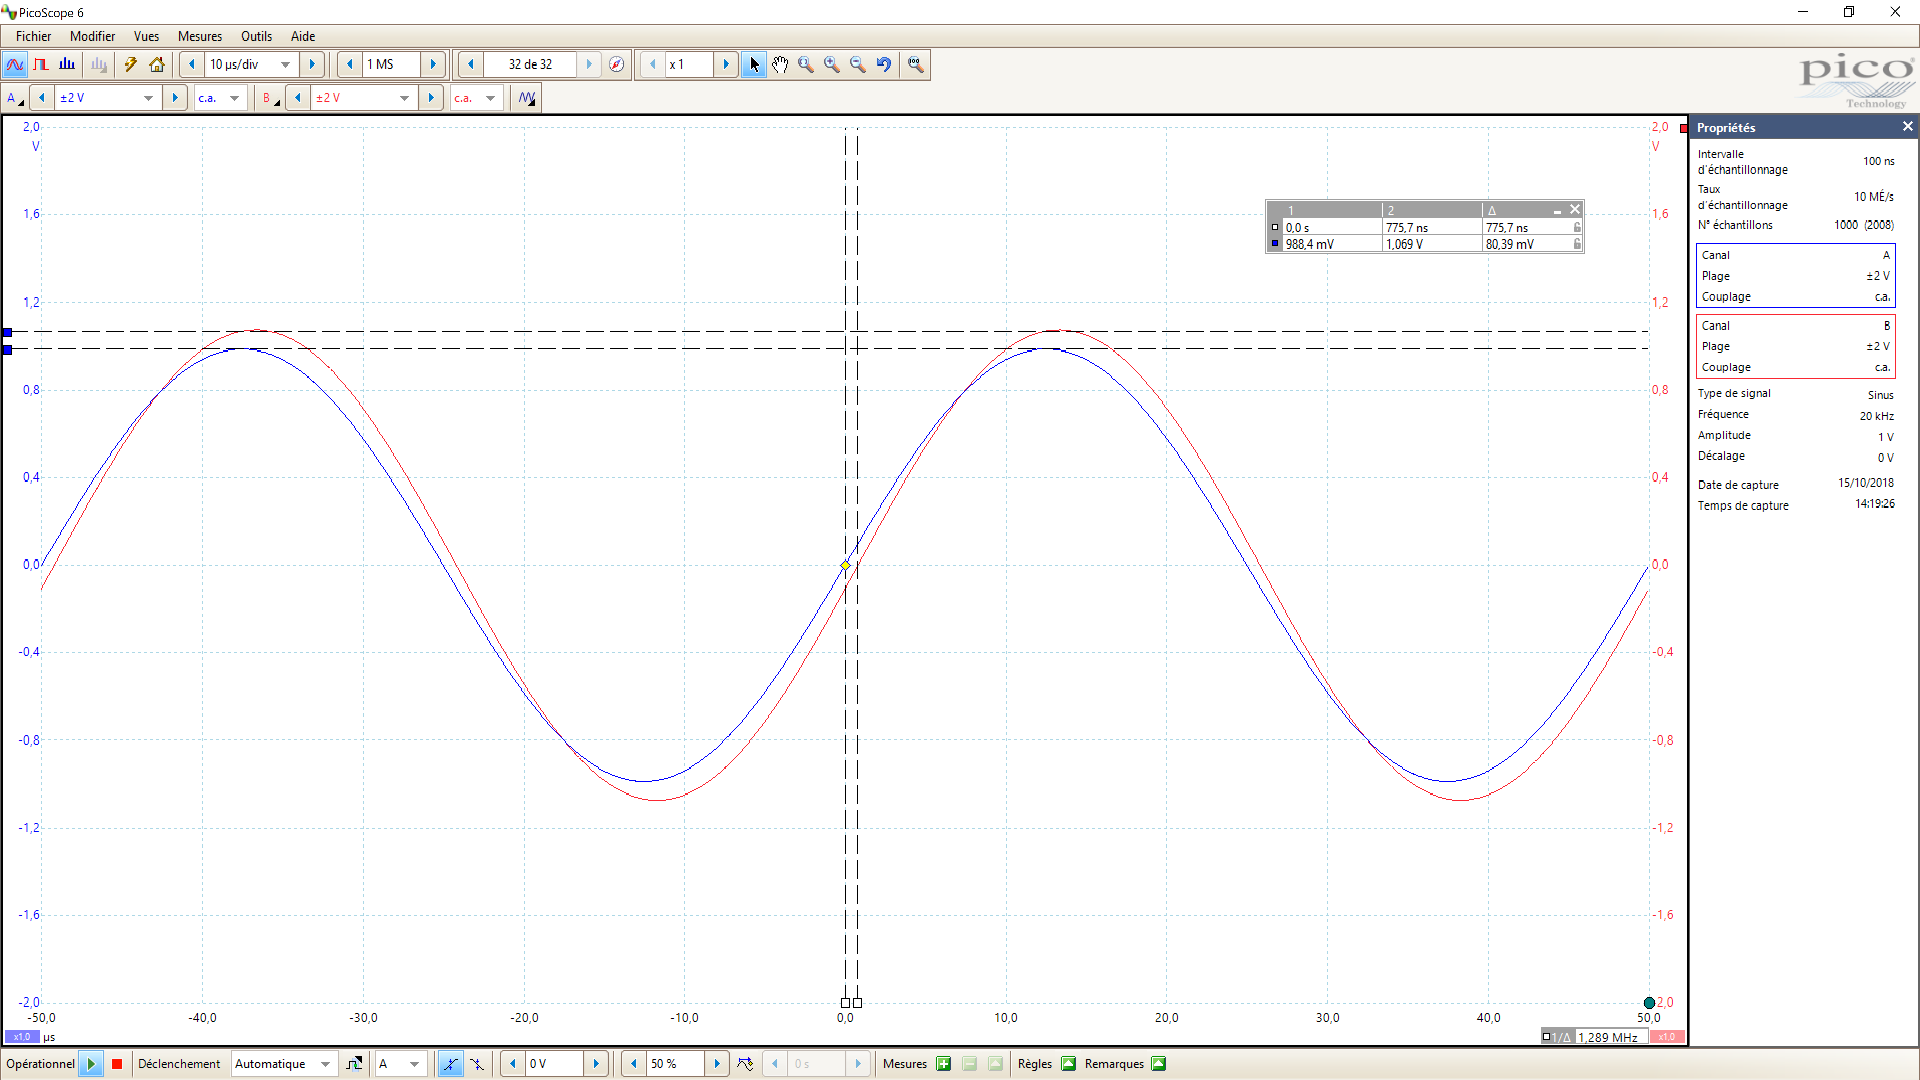
Task: Close the Propriétés panel
Action: [x=1907, y=127]
